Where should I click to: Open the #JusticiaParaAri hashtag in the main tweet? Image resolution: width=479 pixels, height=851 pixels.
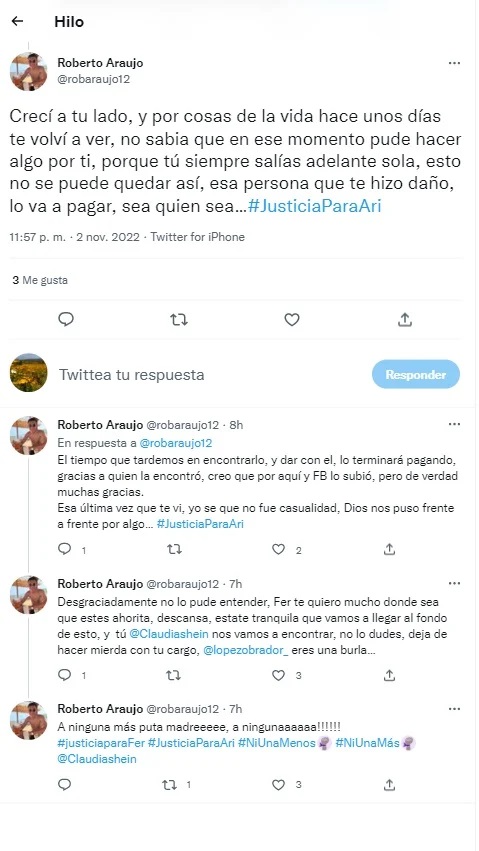315,207
